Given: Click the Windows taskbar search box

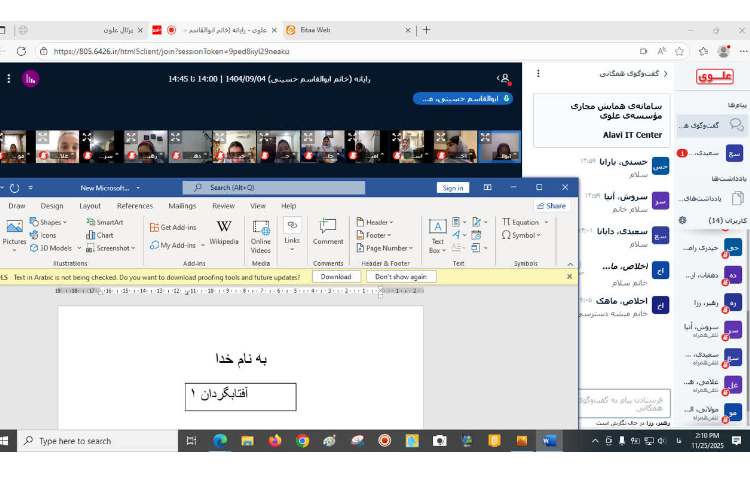Looking at the screenshot, I should coord(98,441).
